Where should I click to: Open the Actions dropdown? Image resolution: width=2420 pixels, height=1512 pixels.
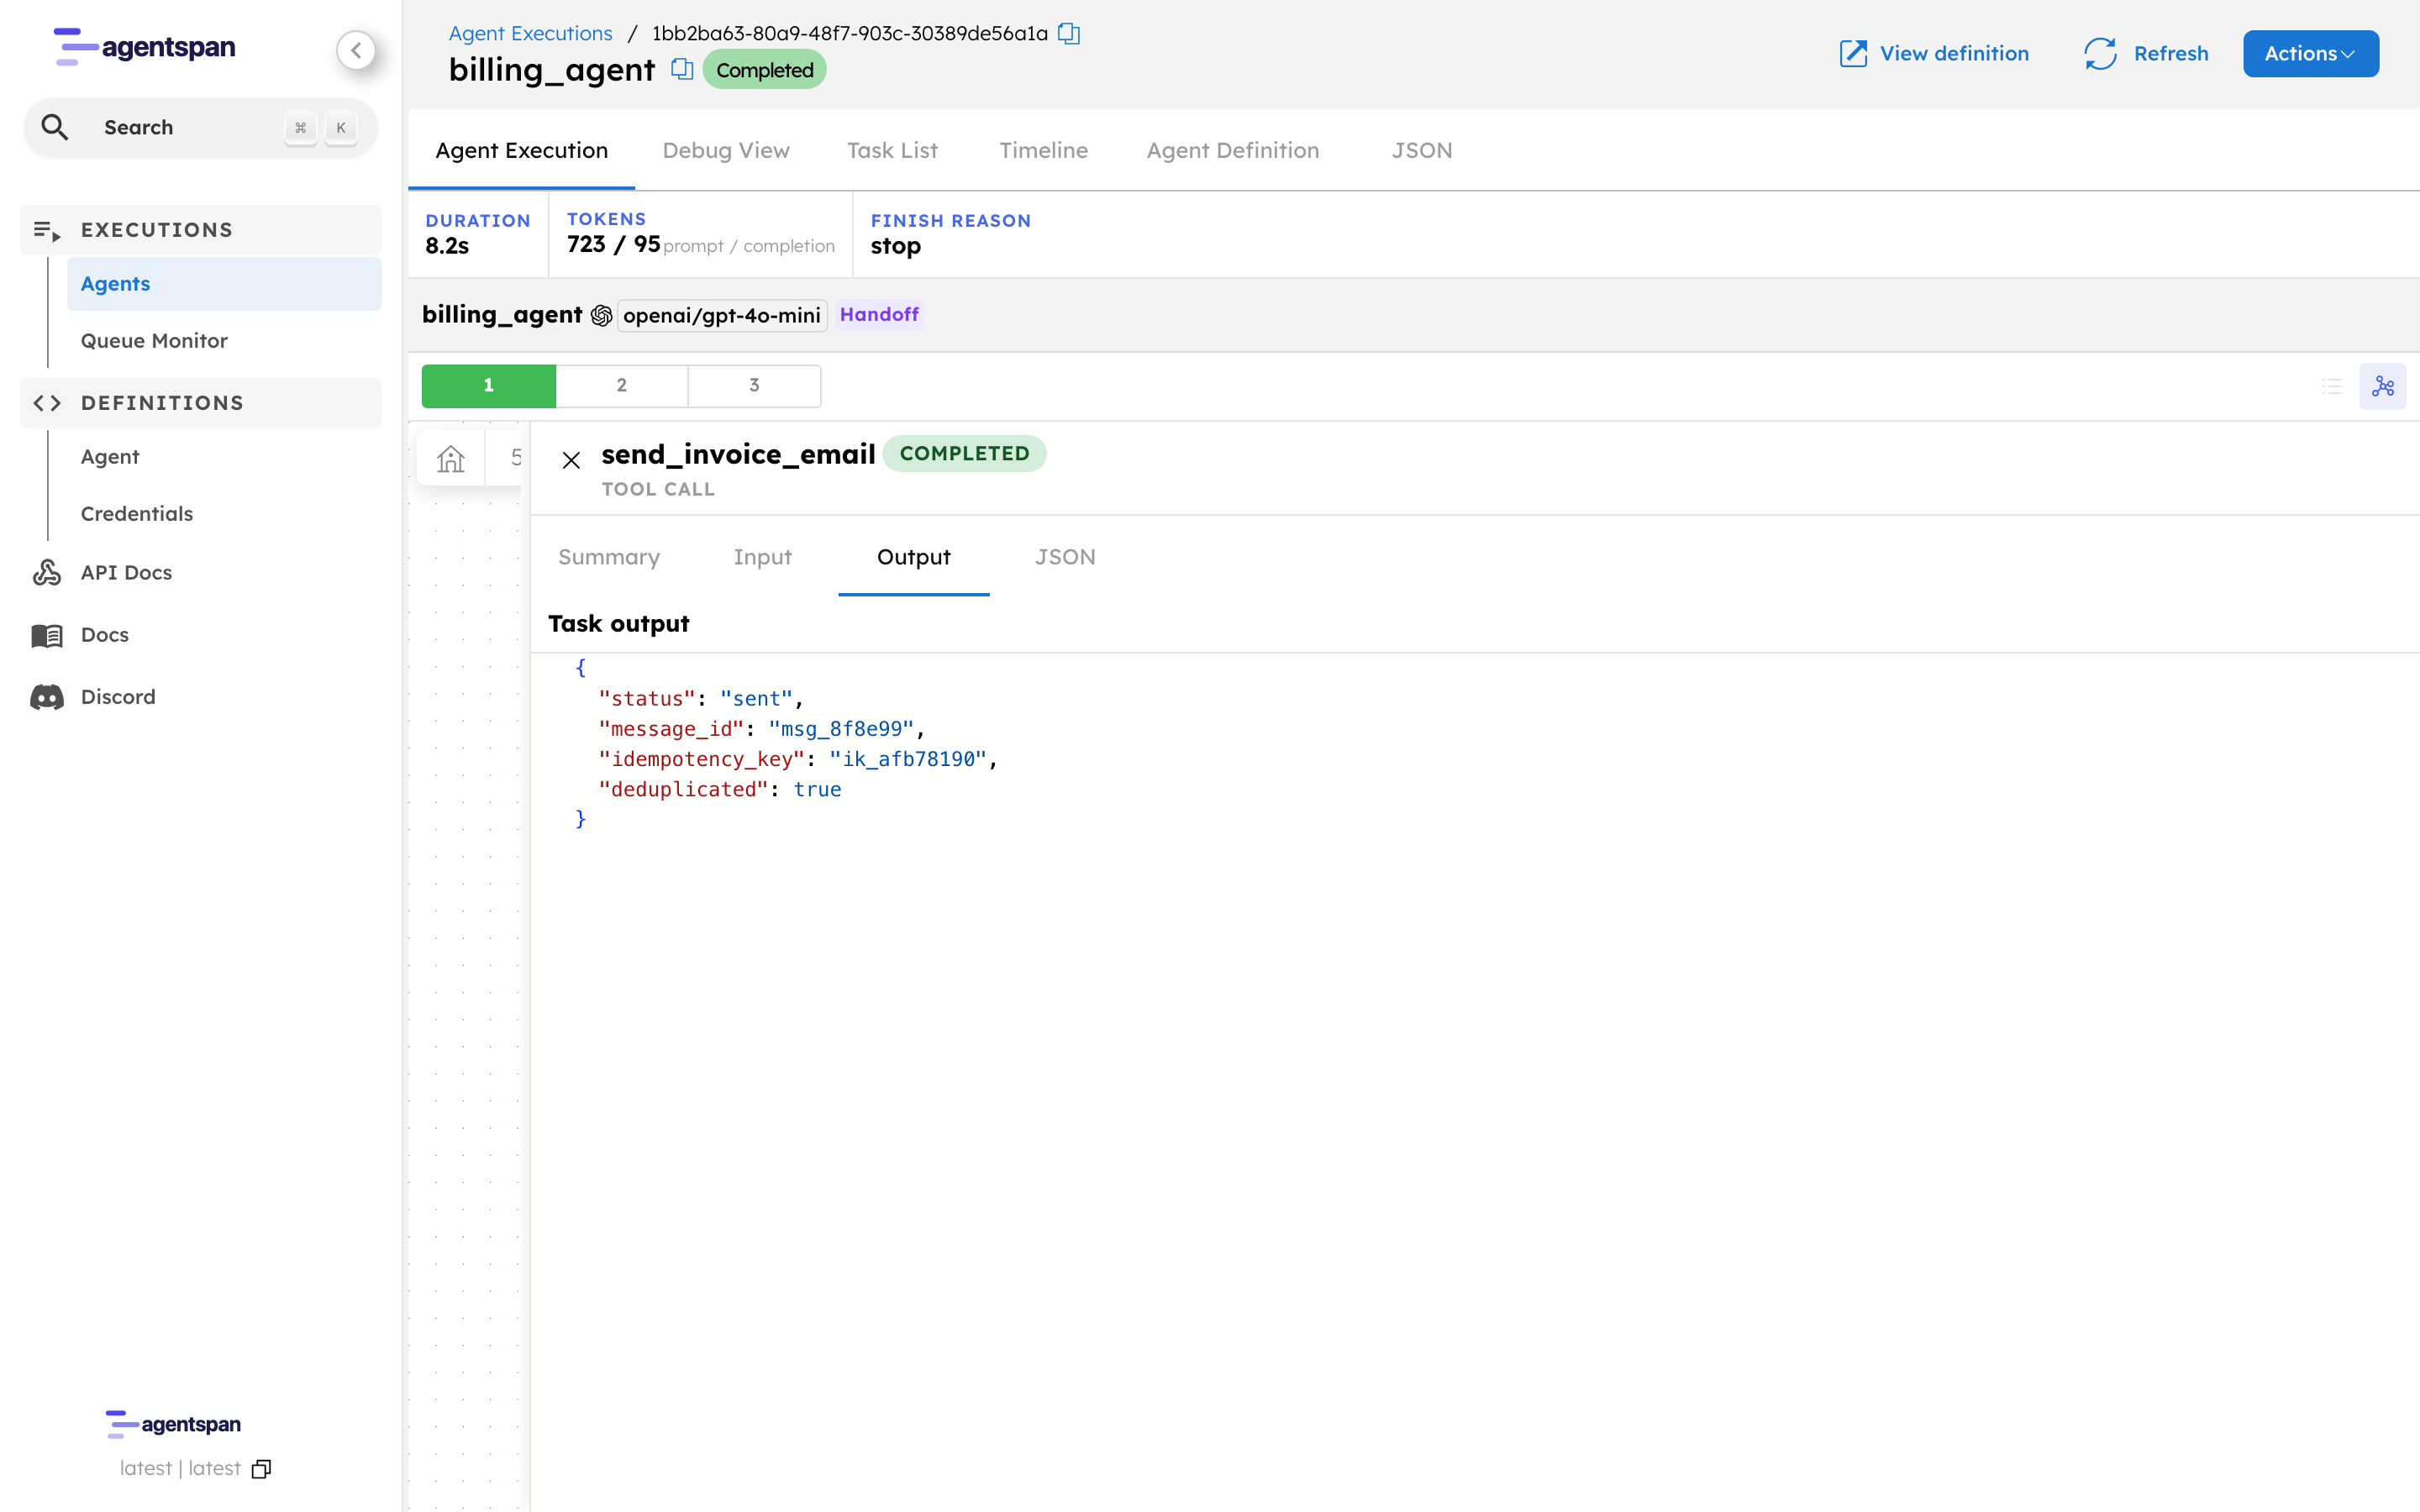tap(2310, 53)
